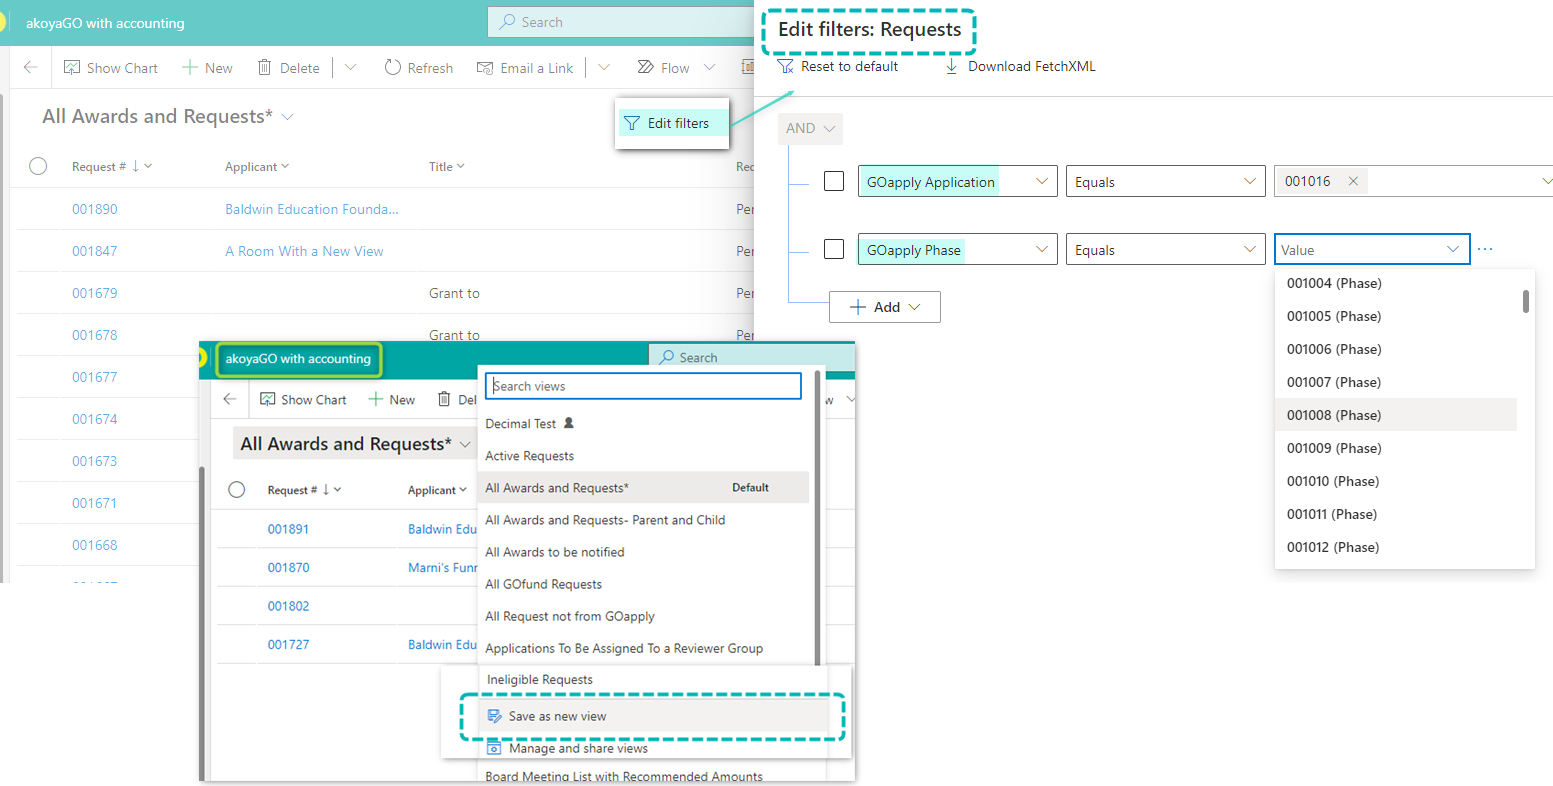The width and height of the screenshot is (1553, 786).
Task: Click the main Search box
Action: (x=621, y=22)
